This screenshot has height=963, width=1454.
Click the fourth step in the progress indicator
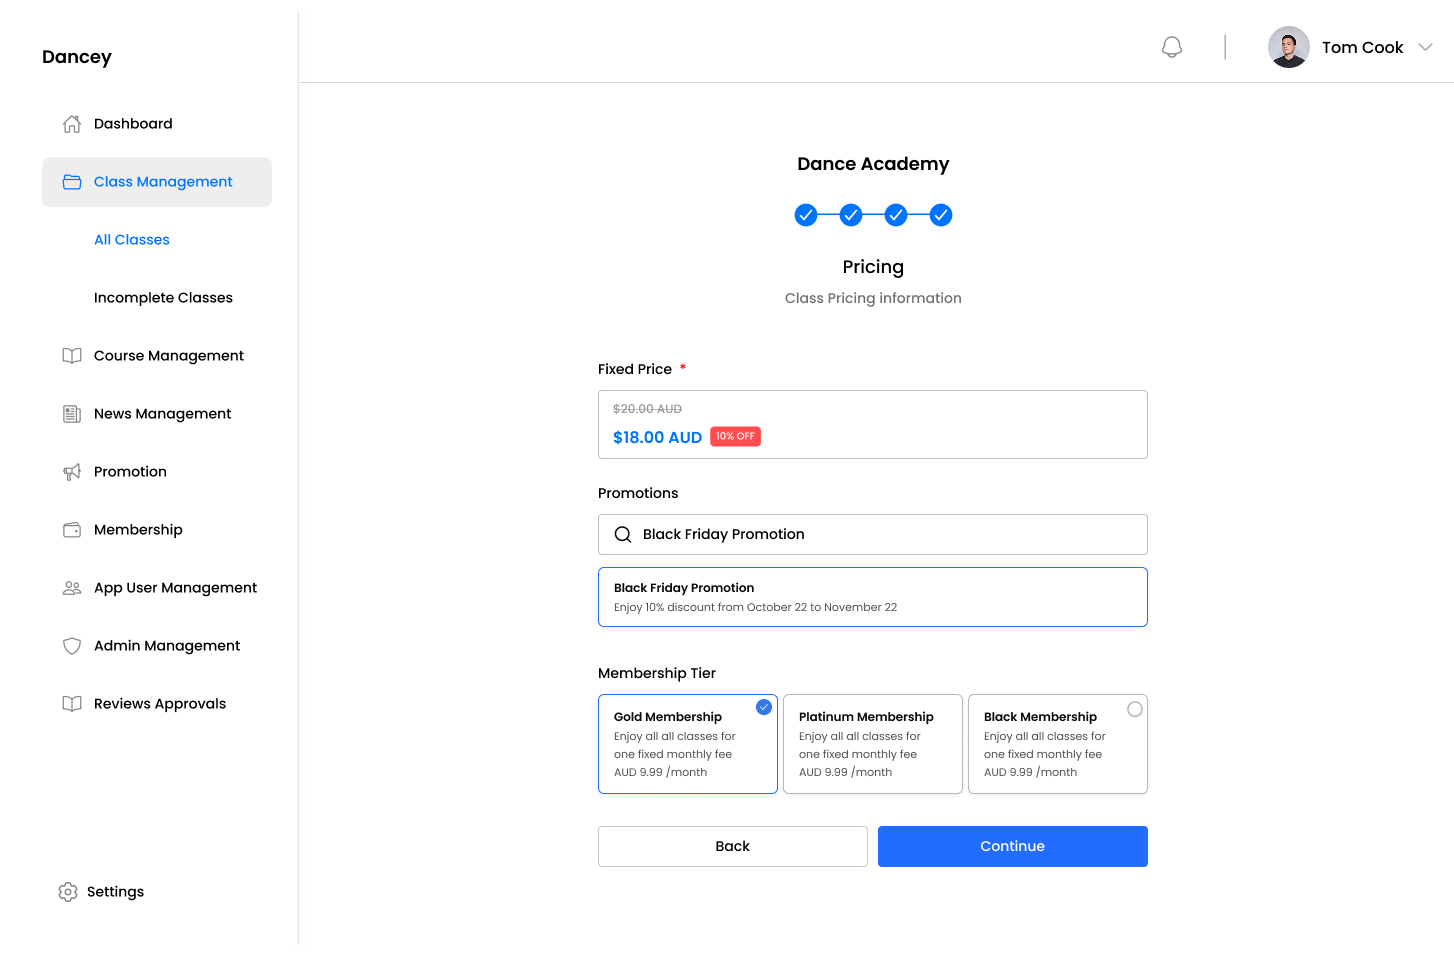pos(941,214)
